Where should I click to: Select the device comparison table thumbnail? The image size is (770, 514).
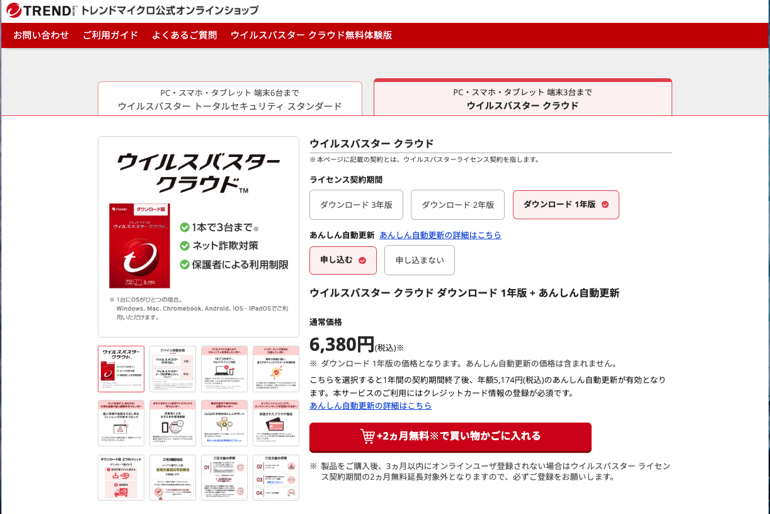coord(172,369)
